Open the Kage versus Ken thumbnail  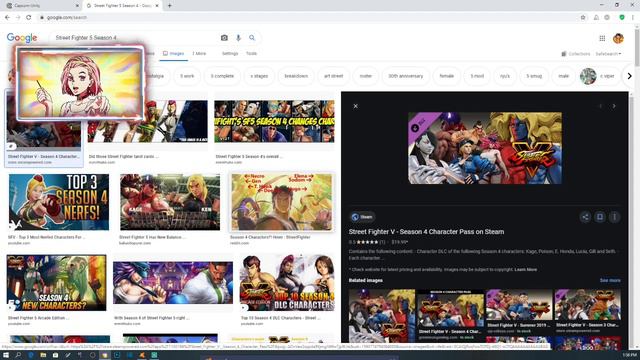[x=170, y=202]
